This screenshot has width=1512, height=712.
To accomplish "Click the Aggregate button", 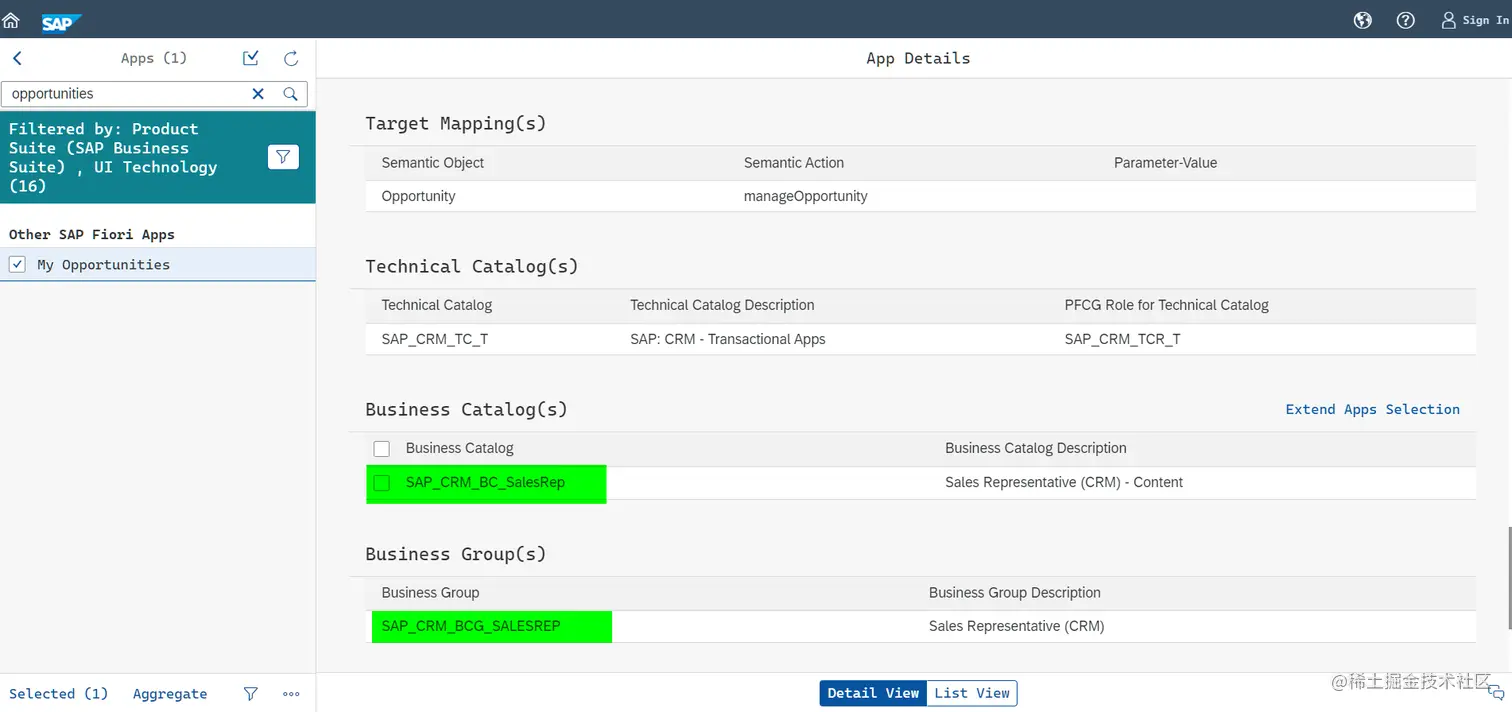I will (x=170, y=694).
